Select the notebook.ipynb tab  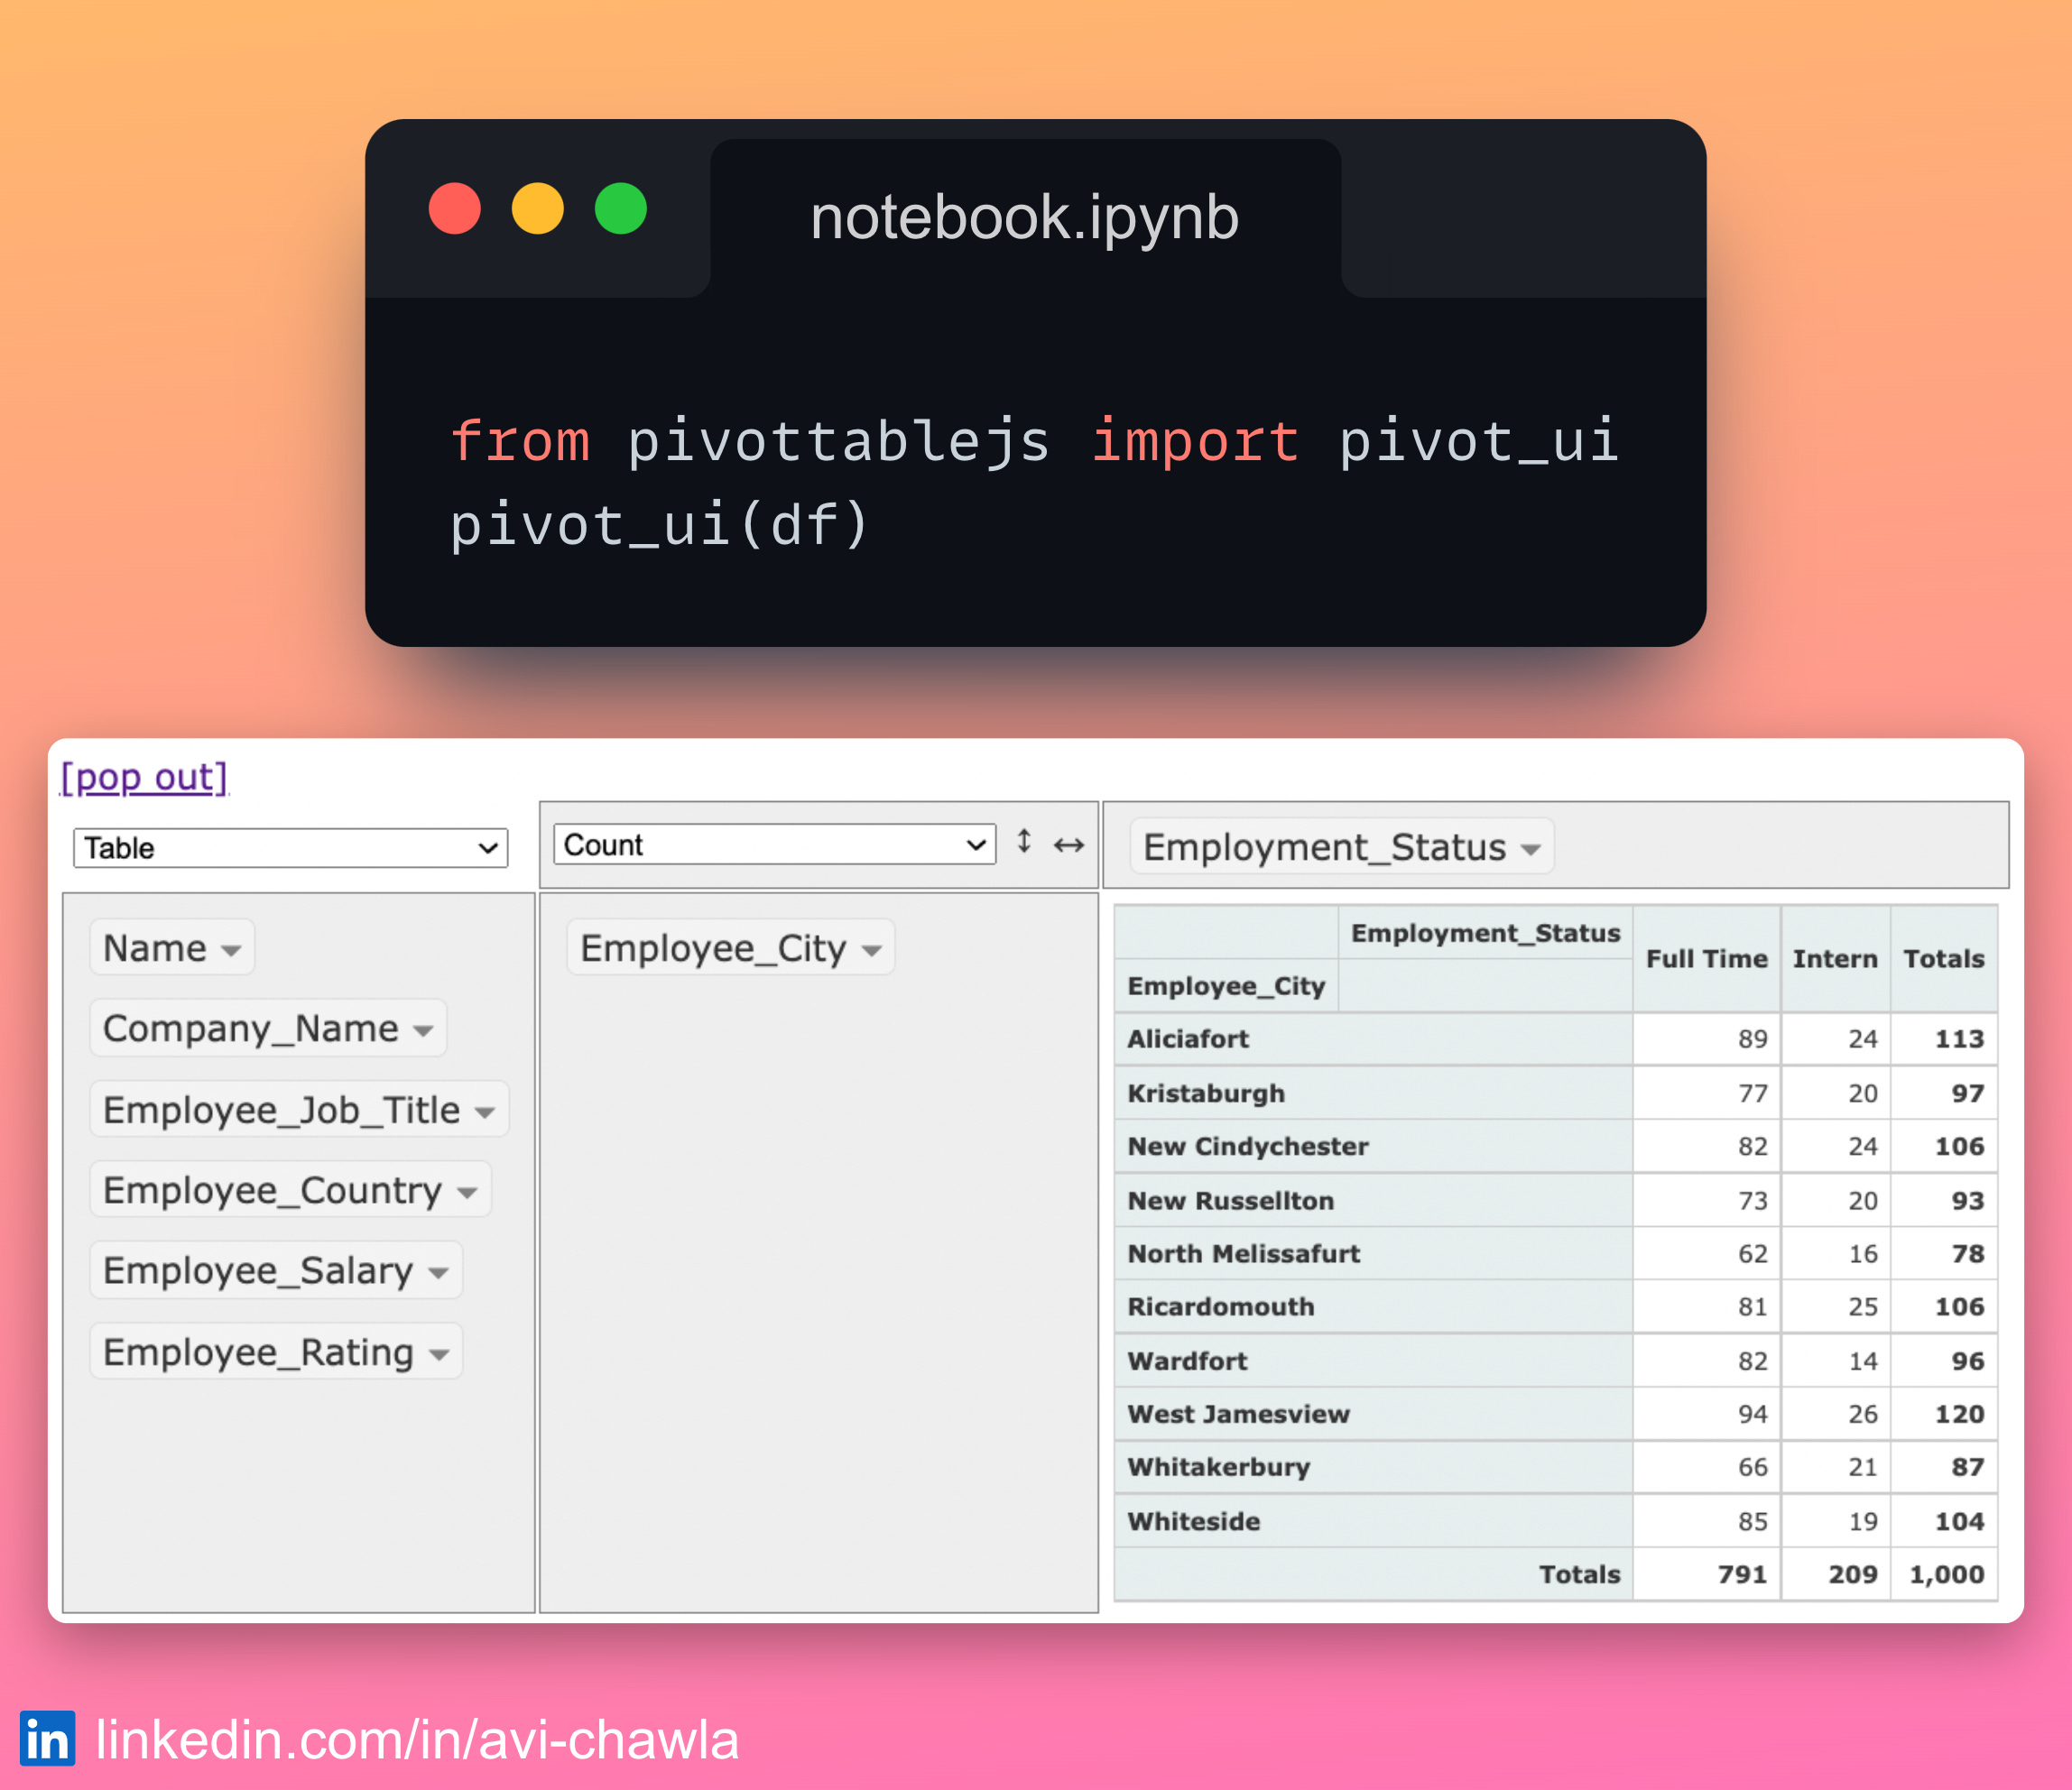coord(1026,214)
